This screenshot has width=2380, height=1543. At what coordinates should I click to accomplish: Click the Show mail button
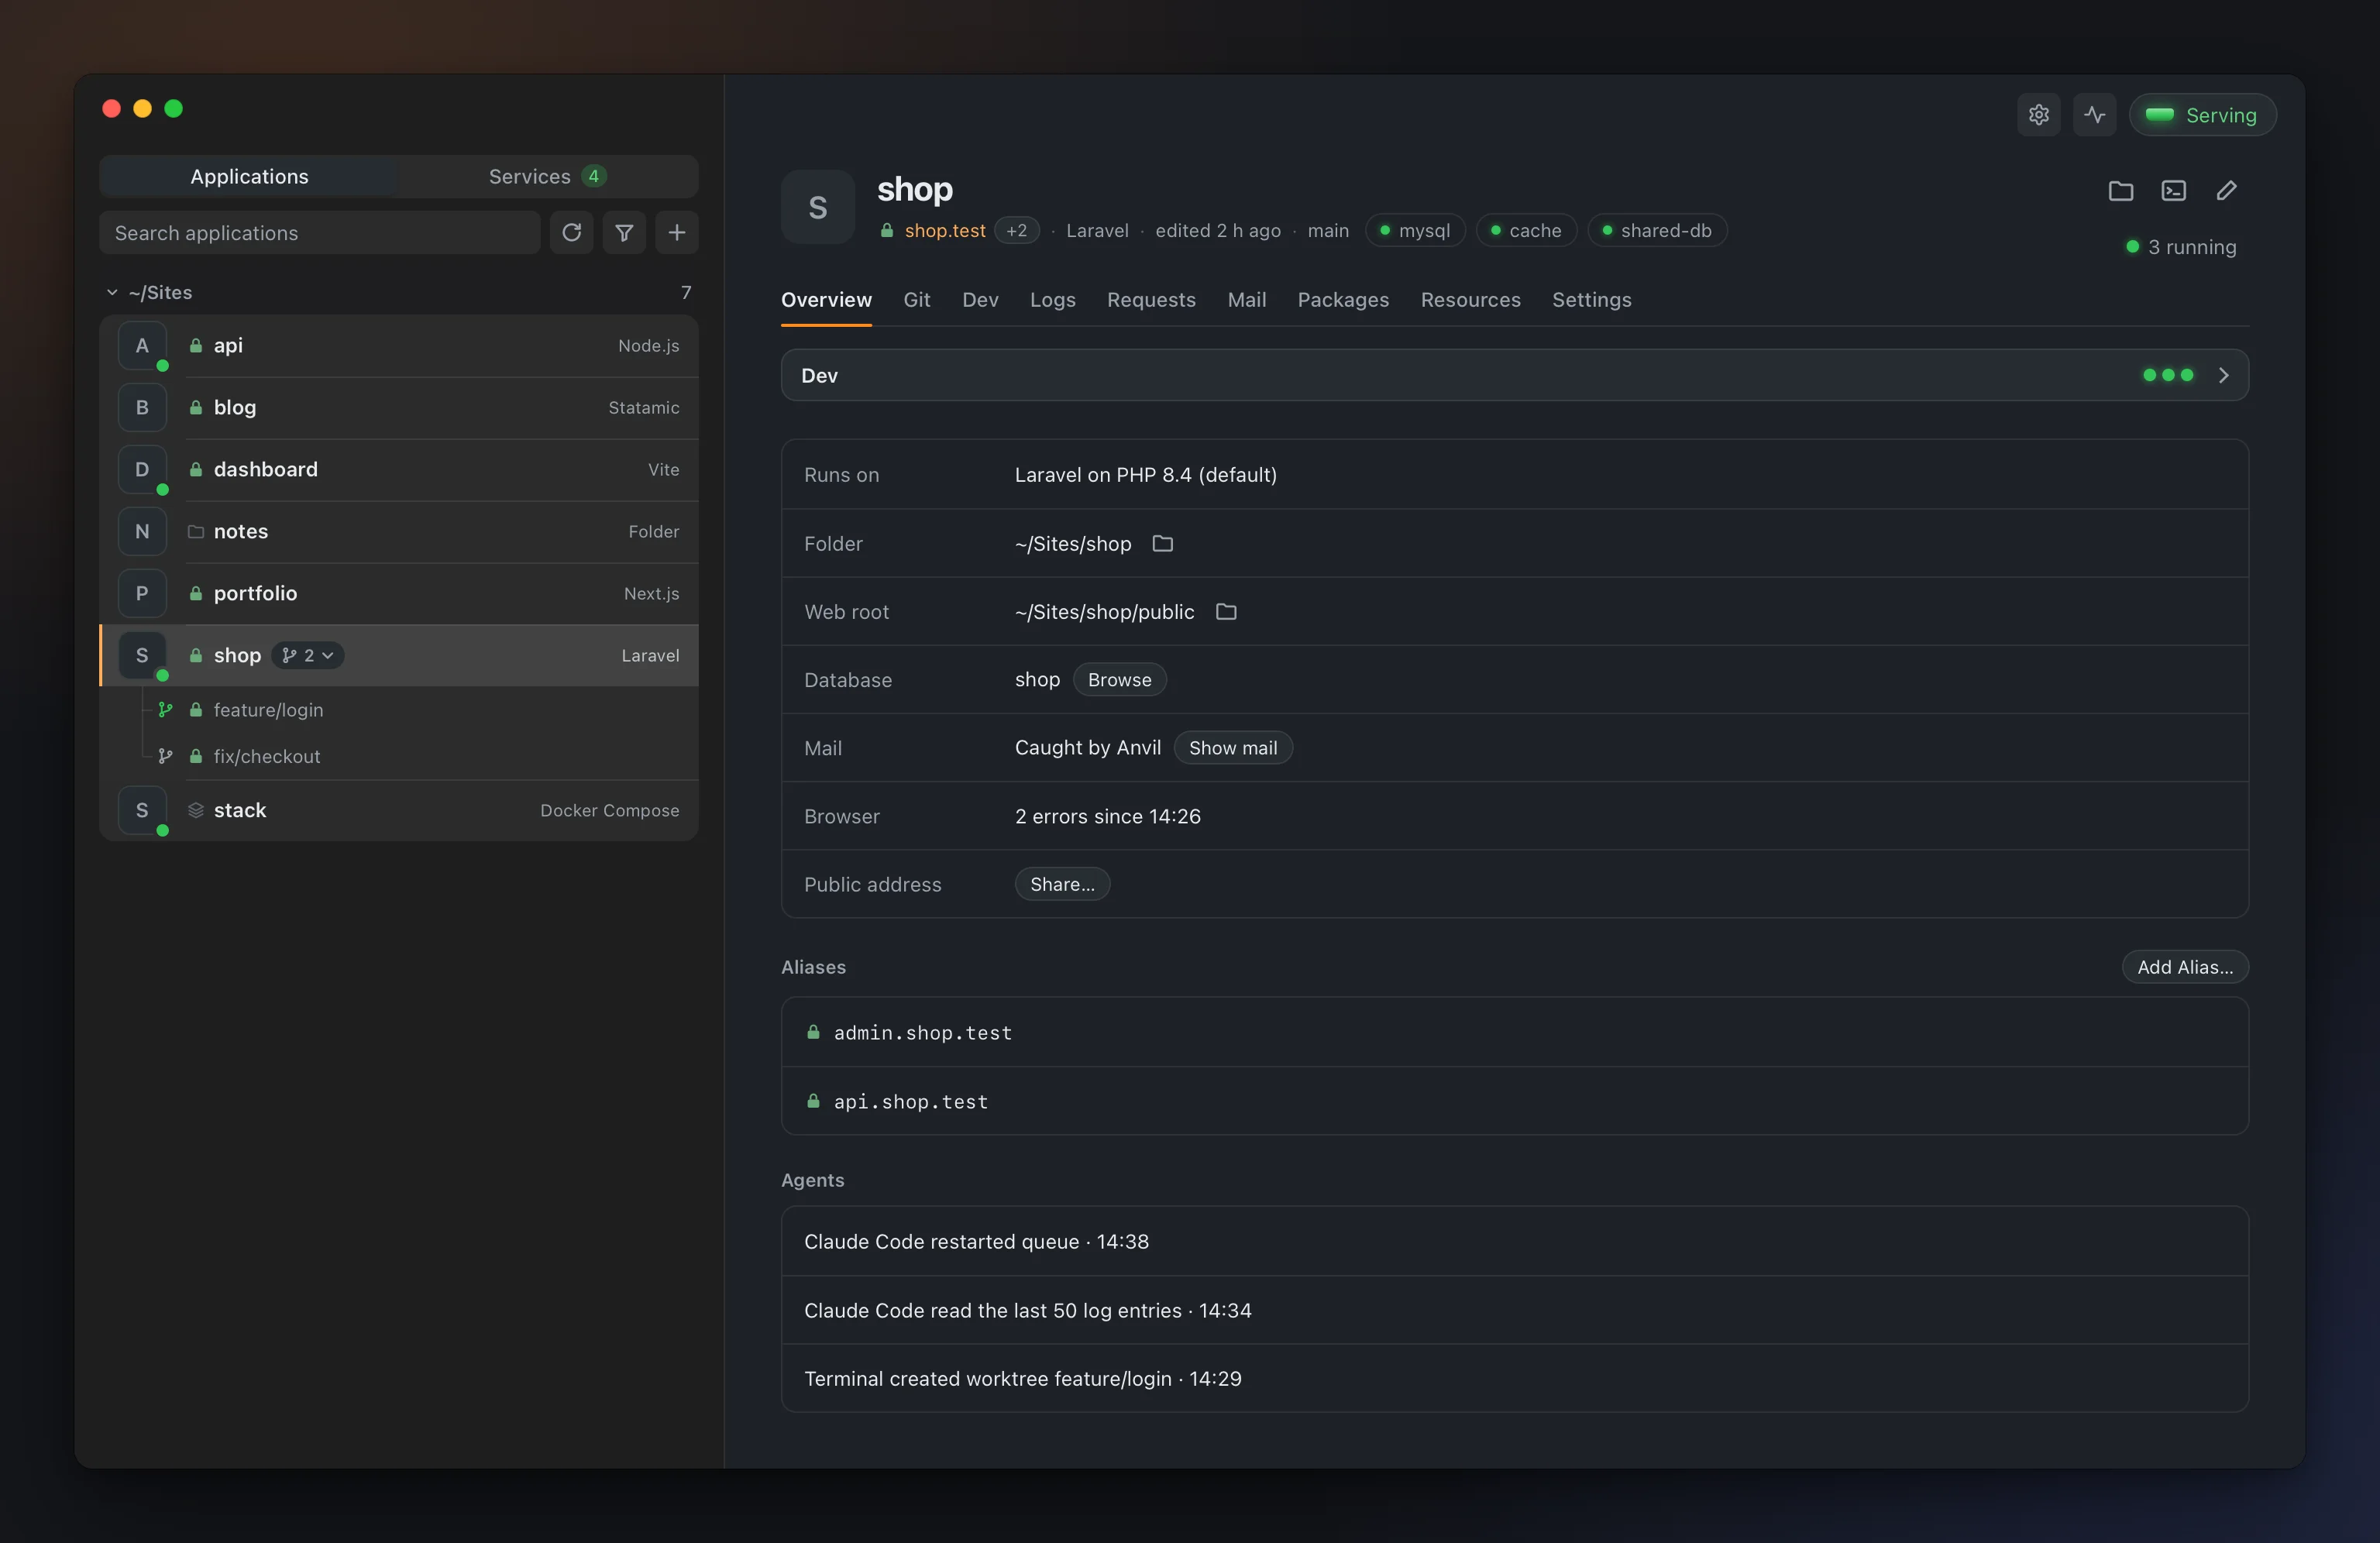click(x=1232, y=748)
